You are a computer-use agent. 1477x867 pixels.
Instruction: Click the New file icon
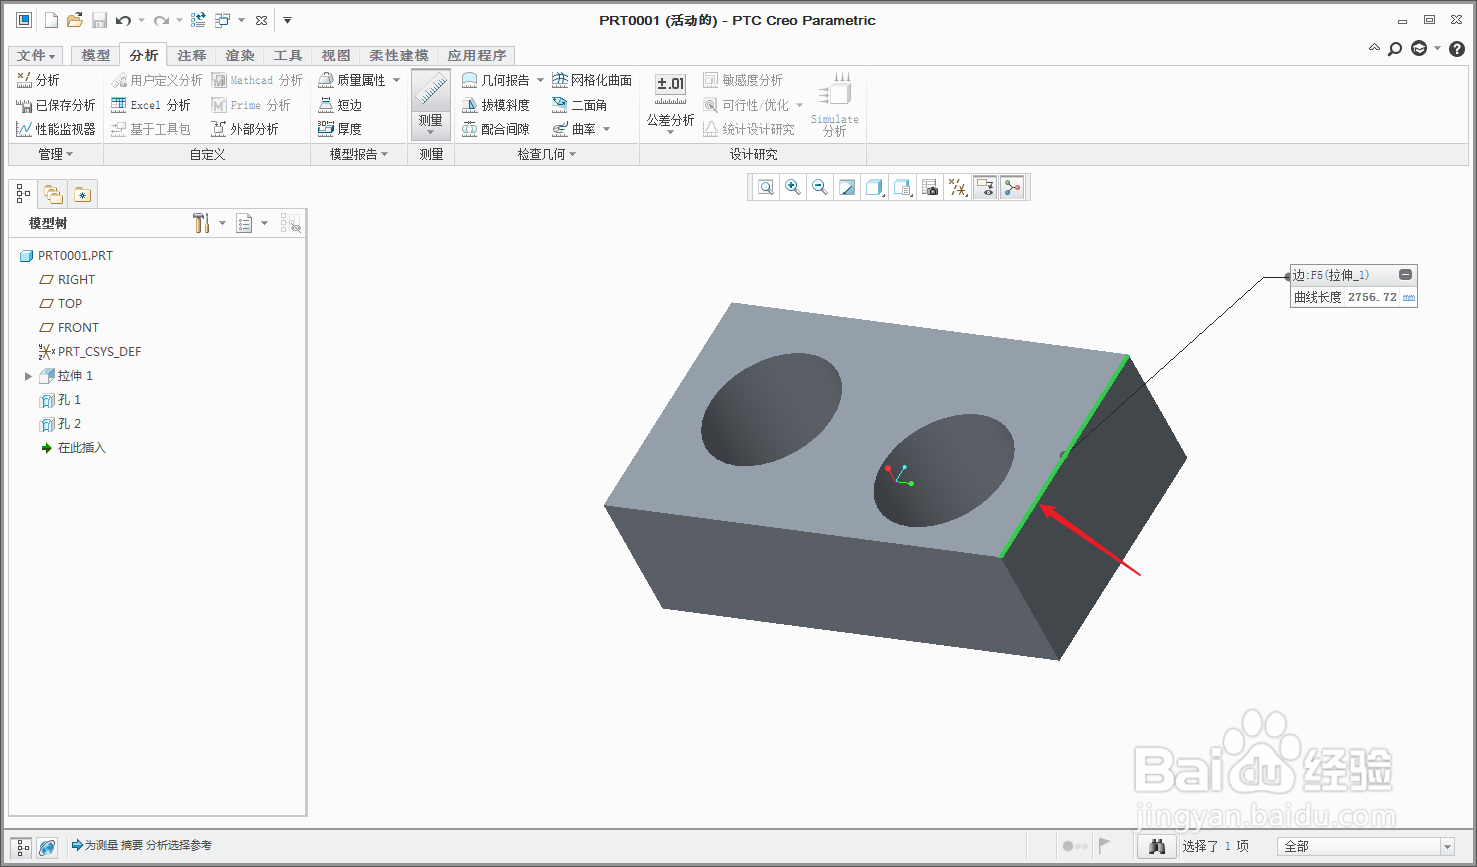point(51,20)
